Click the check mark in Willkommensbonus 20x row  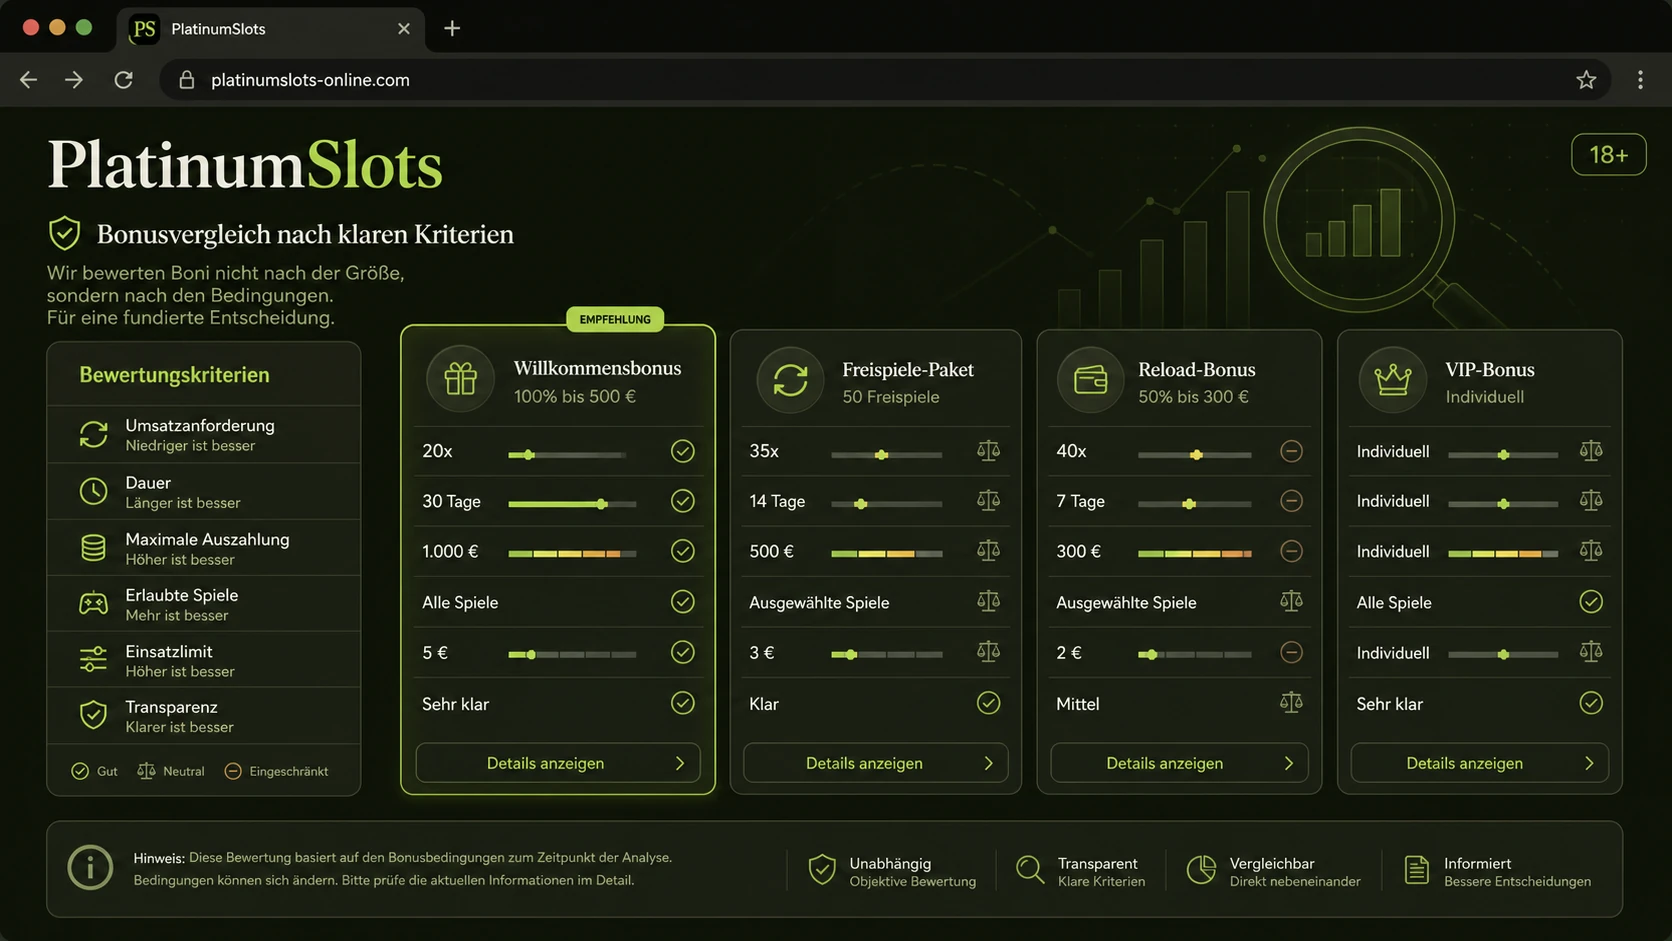pos(683,451)
